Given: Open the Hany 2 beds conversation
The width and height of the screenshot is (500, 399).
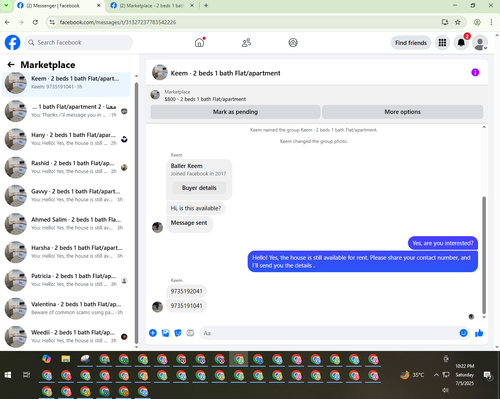Looking at the screenshot, I should (x=66, y=139).
